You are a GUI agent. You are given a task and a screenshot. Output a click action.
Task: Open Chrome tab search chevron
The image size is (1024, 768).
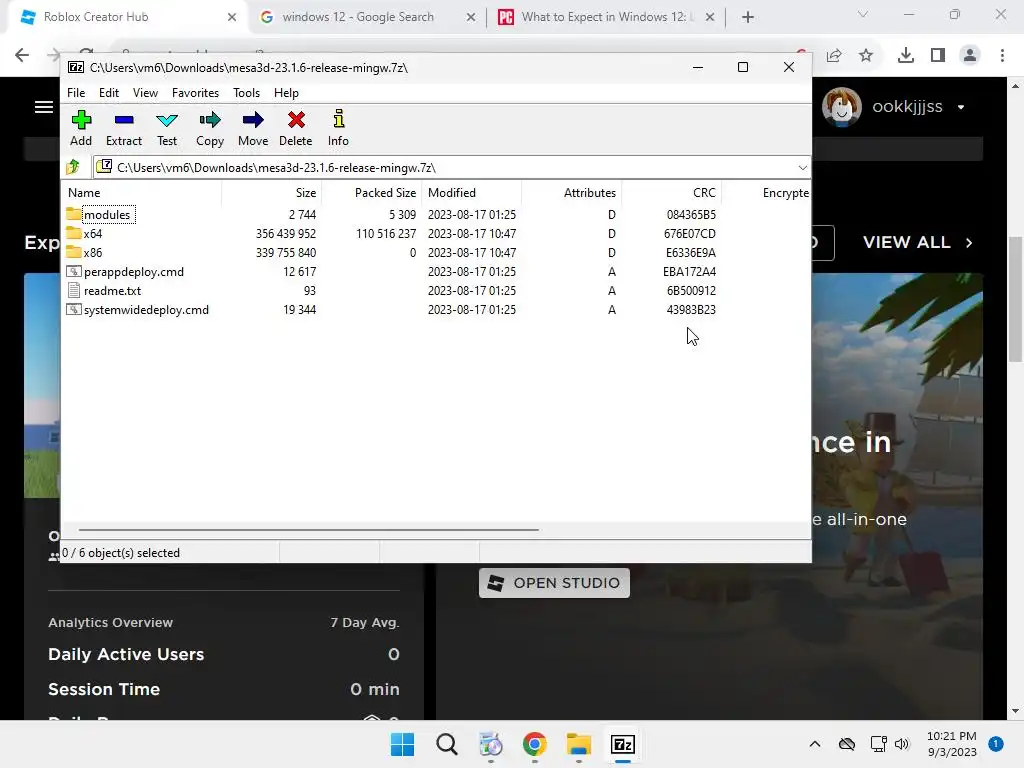coord(863,14)
